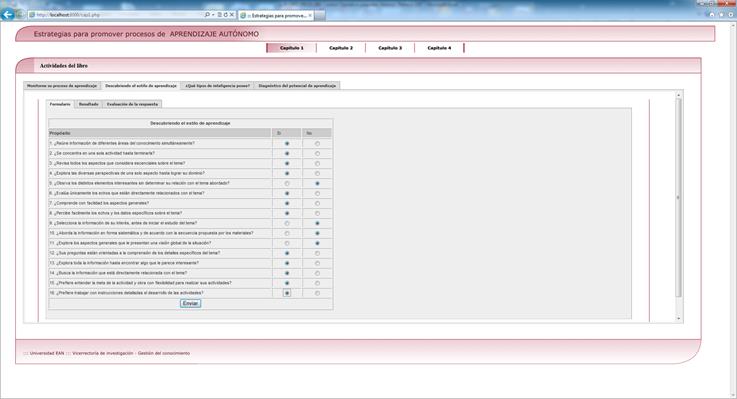Click the inner panel vertical scrollbar thumb
737x399 pixels.
coord(678,197)
